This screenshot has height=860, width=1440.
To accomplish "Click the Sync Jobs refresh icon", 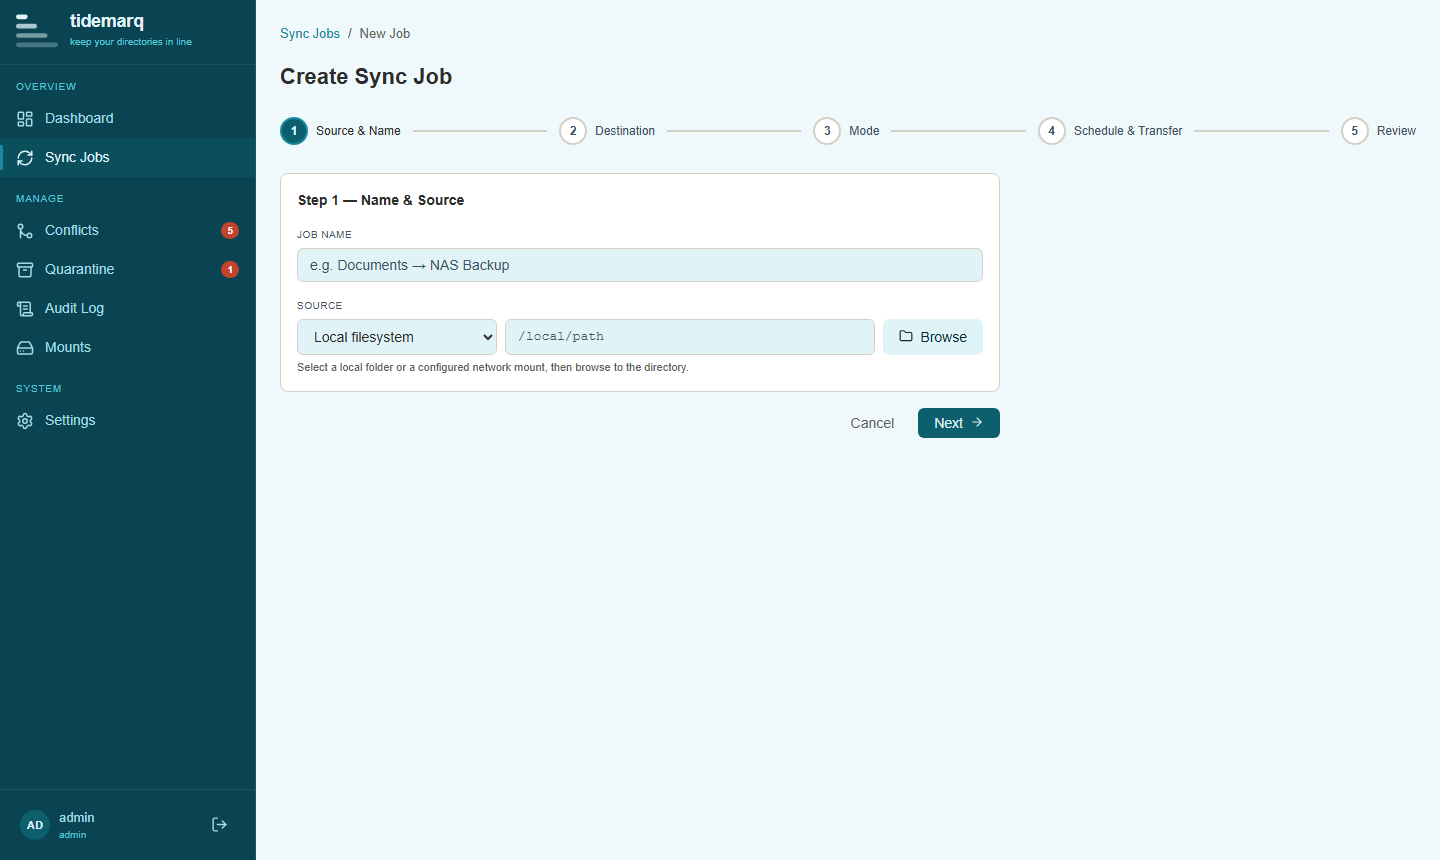I will [25, 158].
